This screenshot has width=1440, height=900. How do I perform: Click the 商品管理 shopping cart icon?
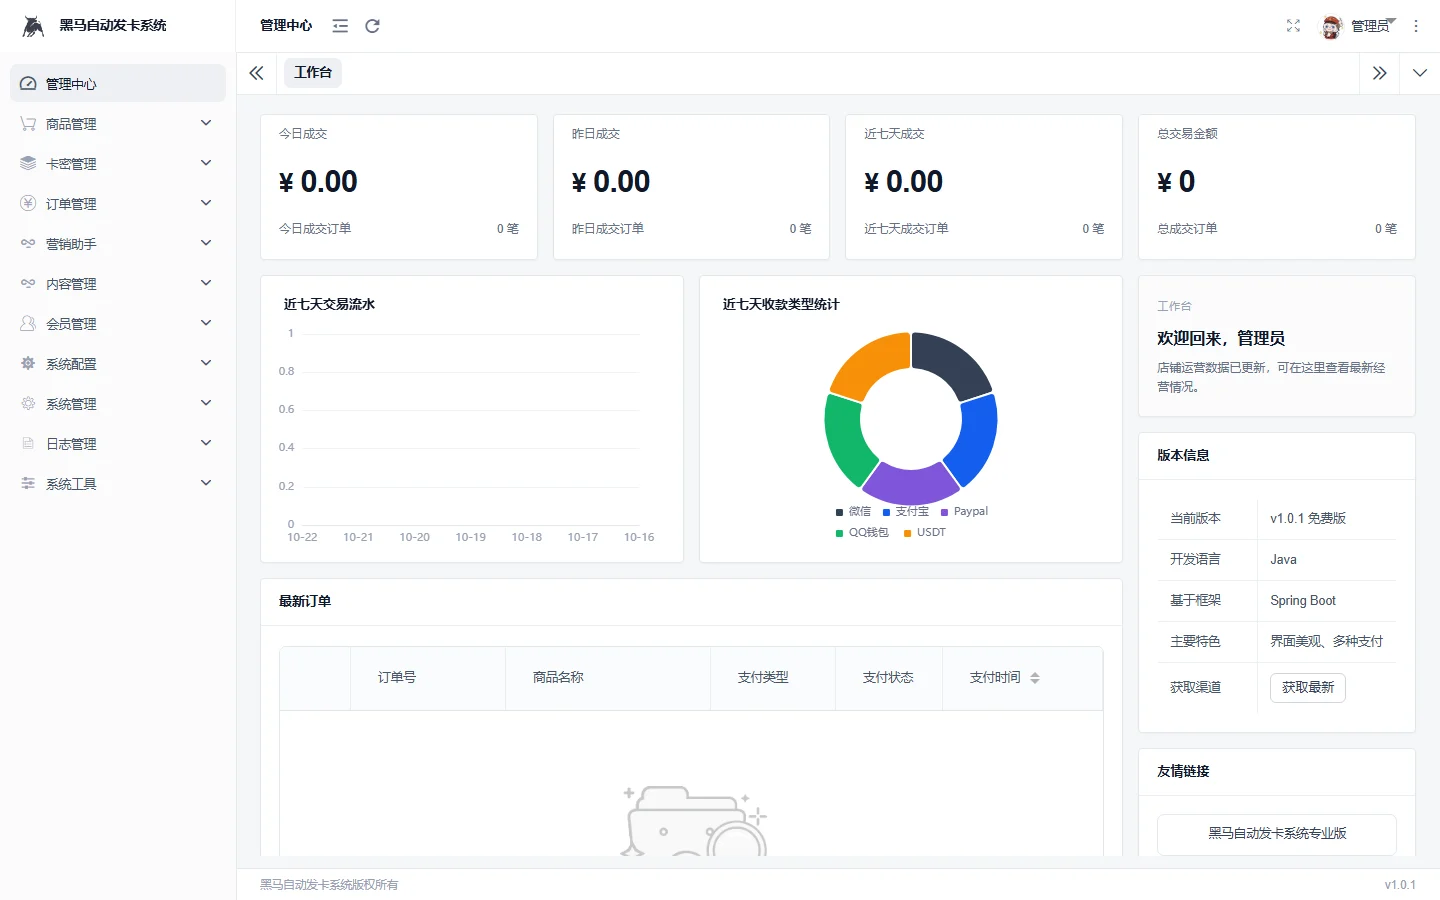coord(28,124)
